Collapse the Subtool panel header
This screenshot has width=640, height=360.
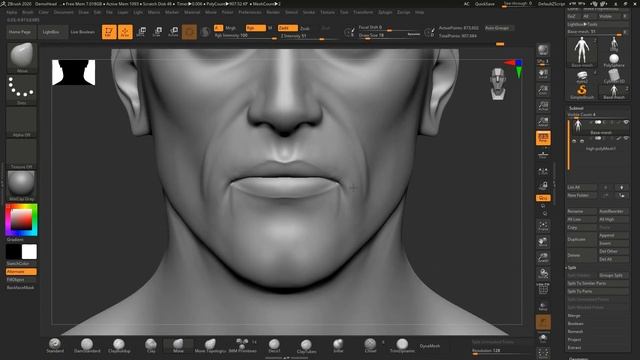[576, 108]
